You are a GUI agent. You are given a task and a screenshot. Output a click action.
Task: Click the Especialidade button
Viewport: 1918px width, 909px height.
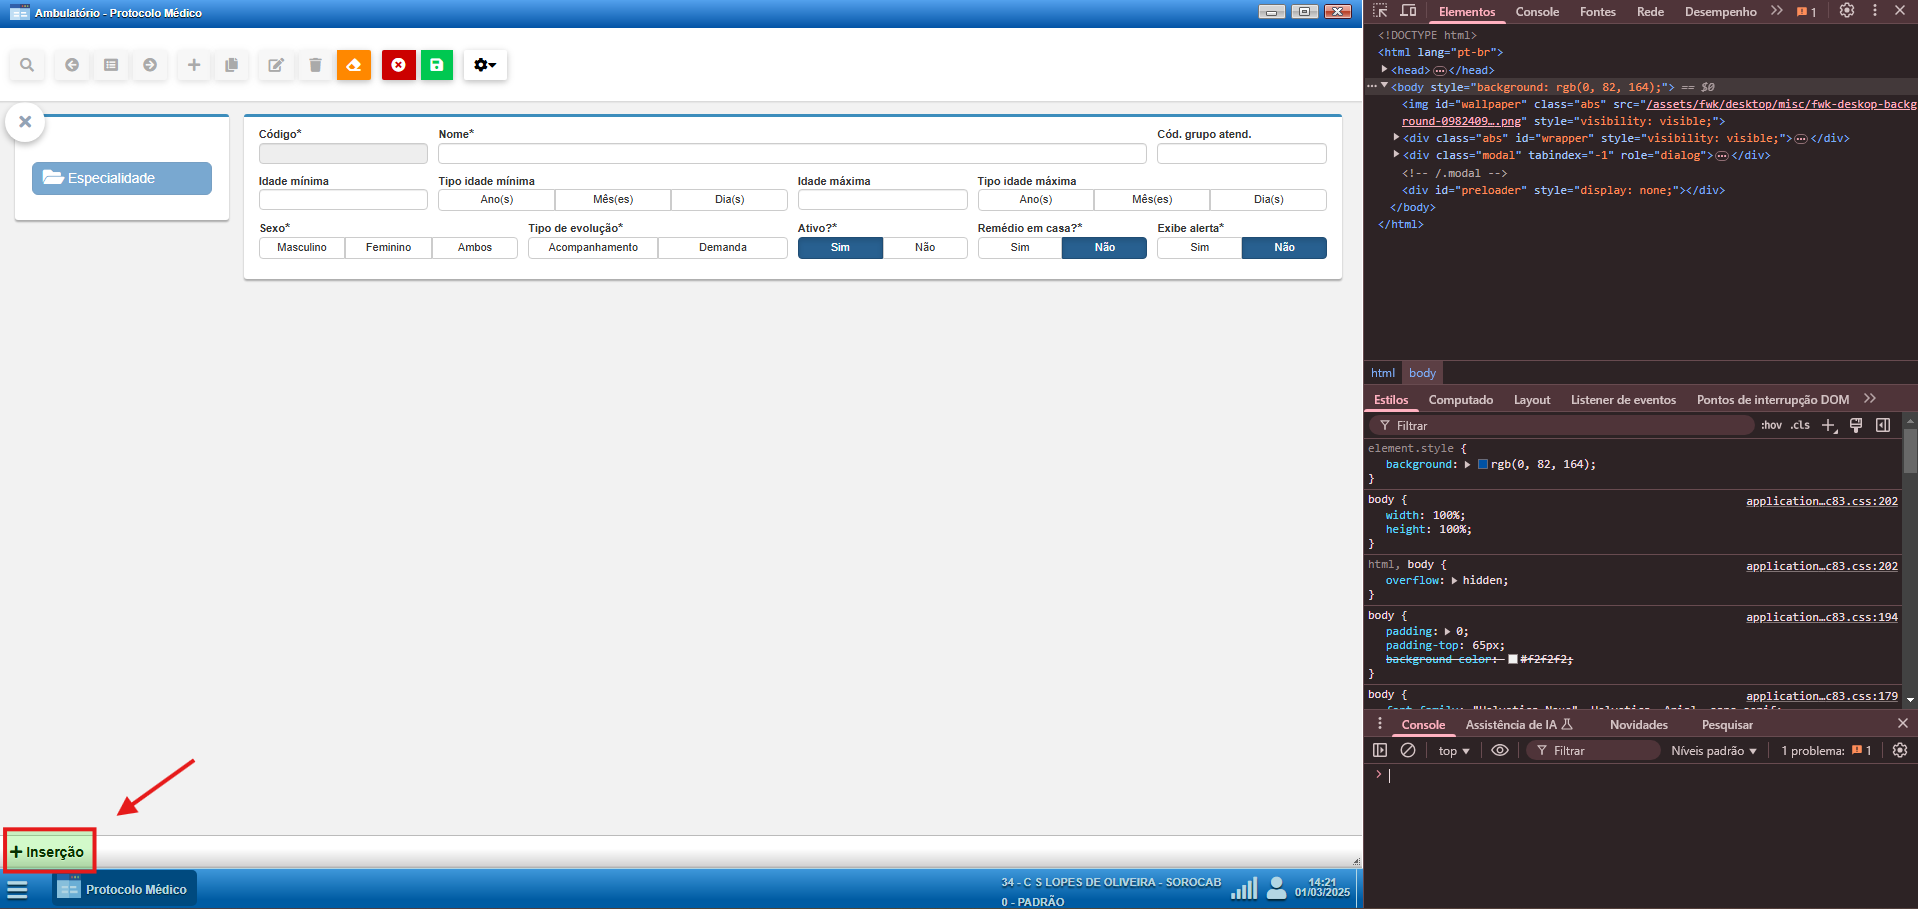(x=122, y=178)
